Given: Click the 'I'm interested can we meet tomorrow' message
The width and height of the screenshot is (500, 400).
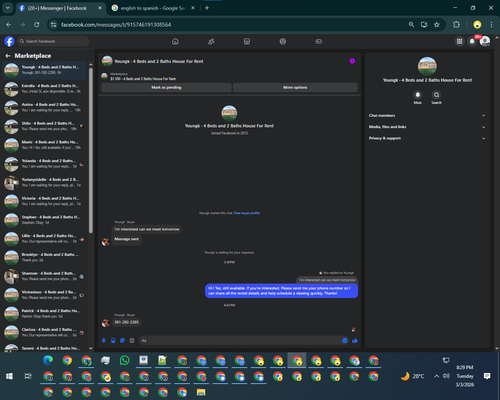Looking at the screenshot, I should (x=147, y=229).
